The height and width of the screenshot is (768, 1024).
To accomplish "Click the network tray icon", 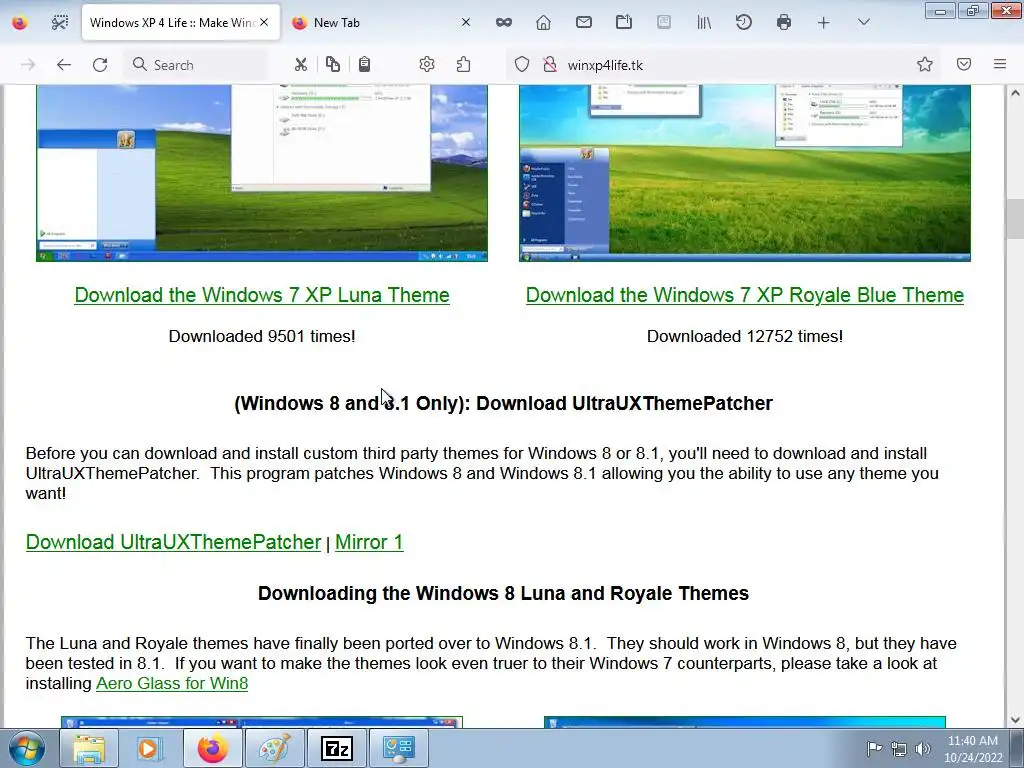I will tap(899, 748).
